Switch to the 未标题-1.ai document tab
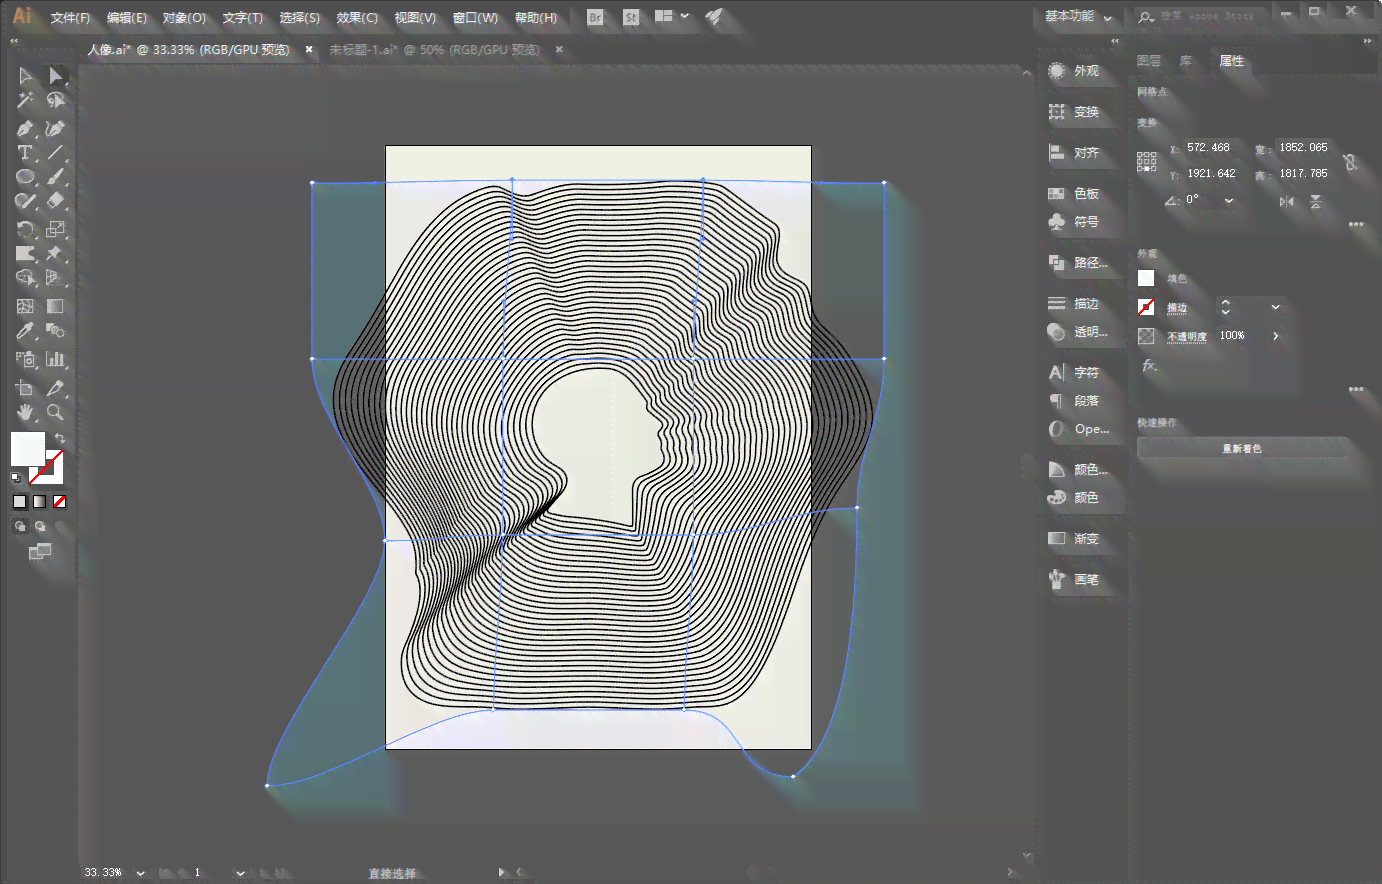 pos(434,49)
